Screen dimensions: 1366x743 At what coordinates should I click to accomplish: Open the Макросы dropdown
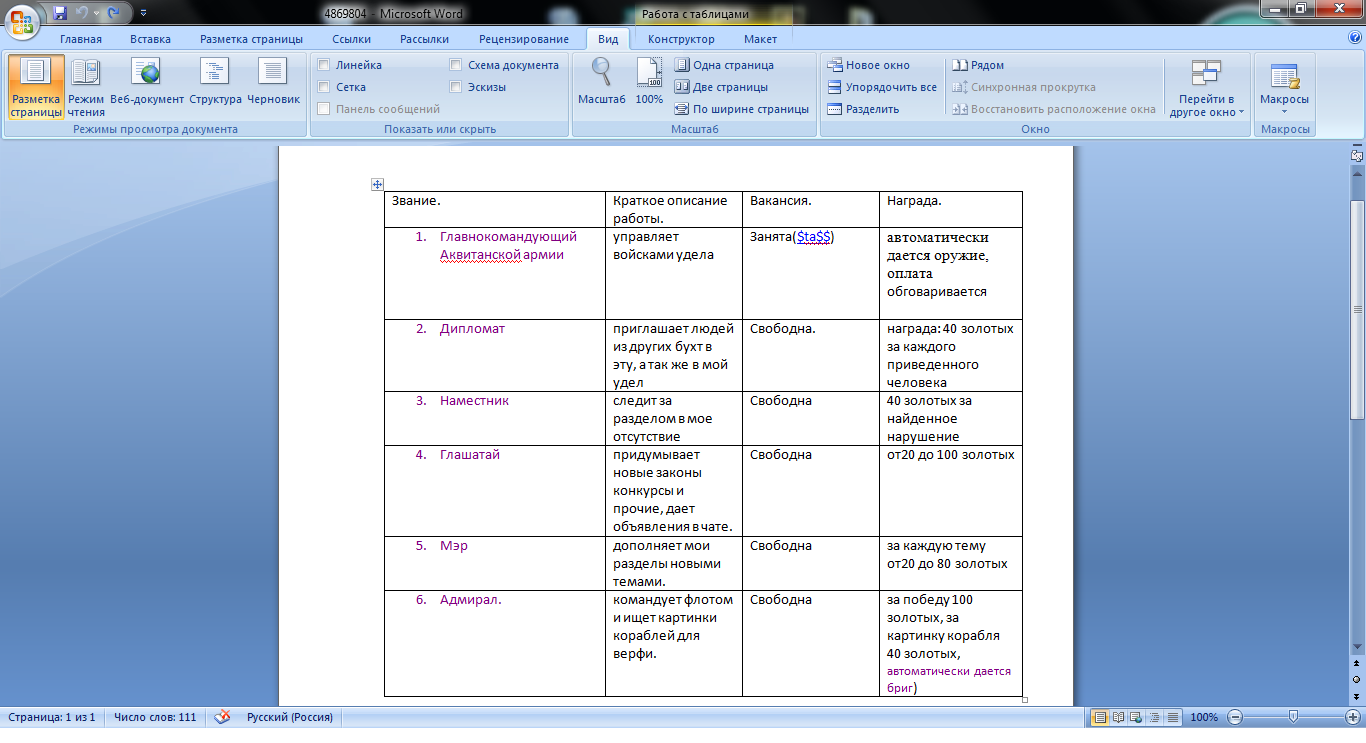(1284, 88)
